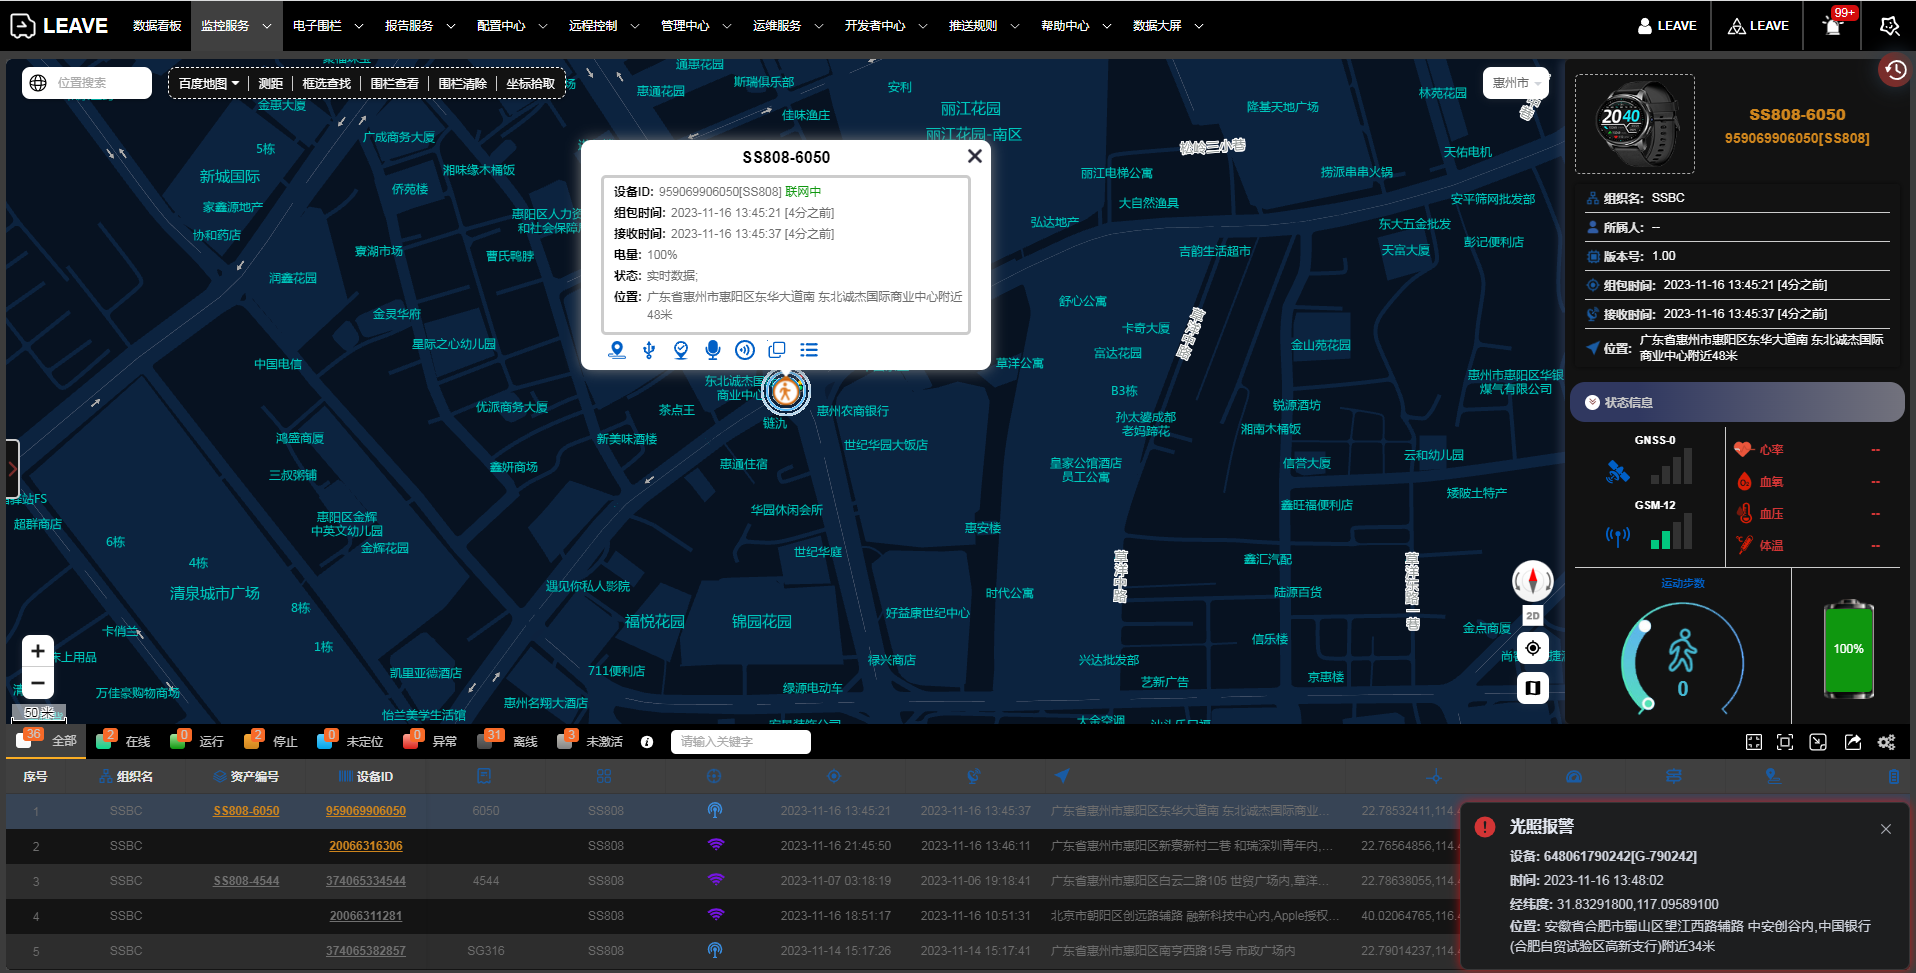The width and height of the screenshot is (1916, 973).
Task: Click the map zoom in plus button
Action: [38, 651]
